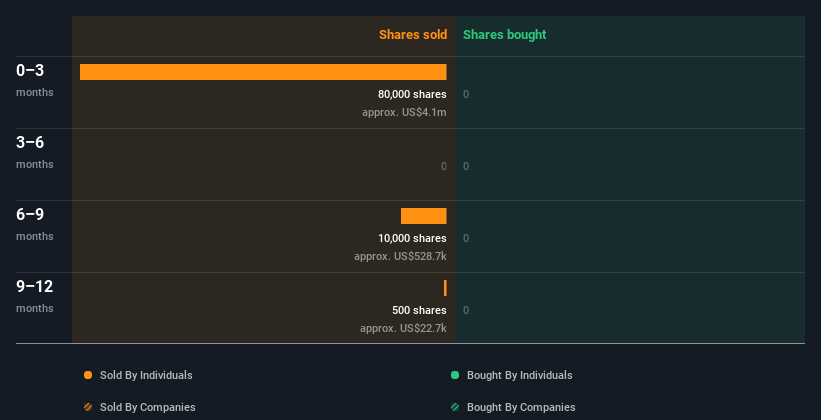The width and height of the screenshot is (821, 420).
Task: Select the 6–9 months orange bar
Action: tap(424, 216)
